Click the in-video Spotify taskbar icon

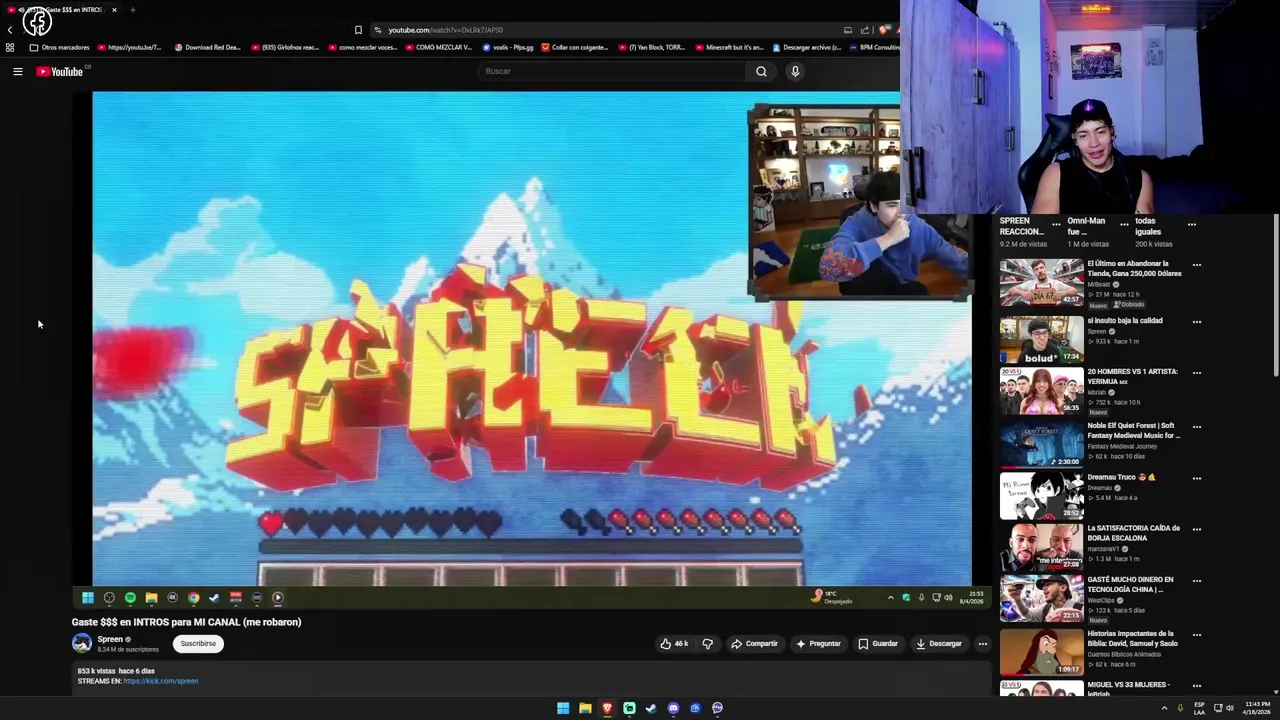130,598
